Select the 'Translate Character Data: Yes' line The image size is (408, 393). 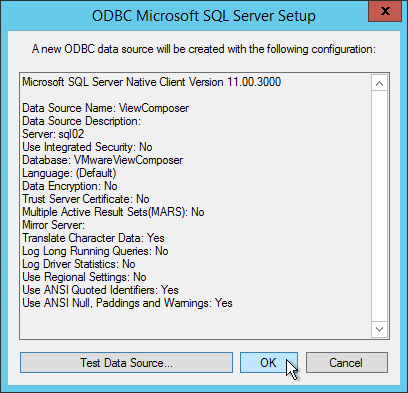click(x=93, y=238)
